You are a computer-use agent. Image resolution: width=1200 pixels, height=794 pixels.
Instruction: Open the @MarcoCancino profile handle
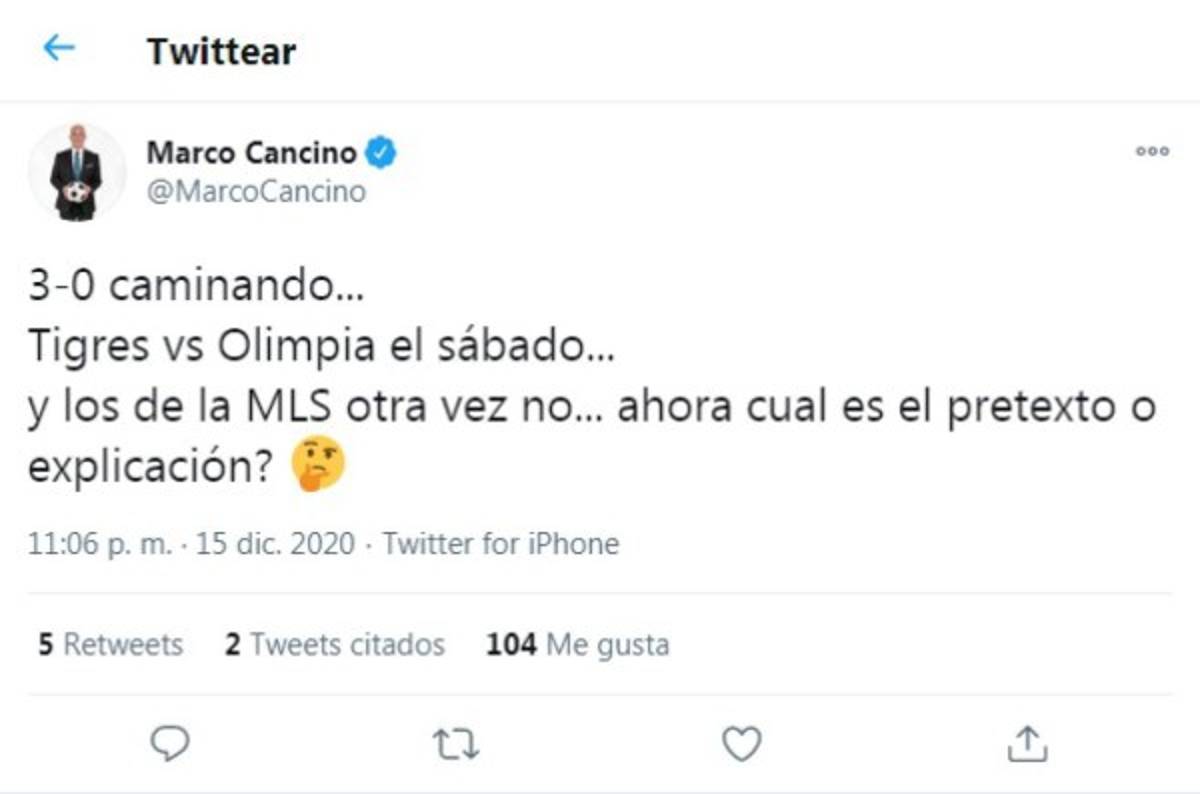(x=255, y=191)
